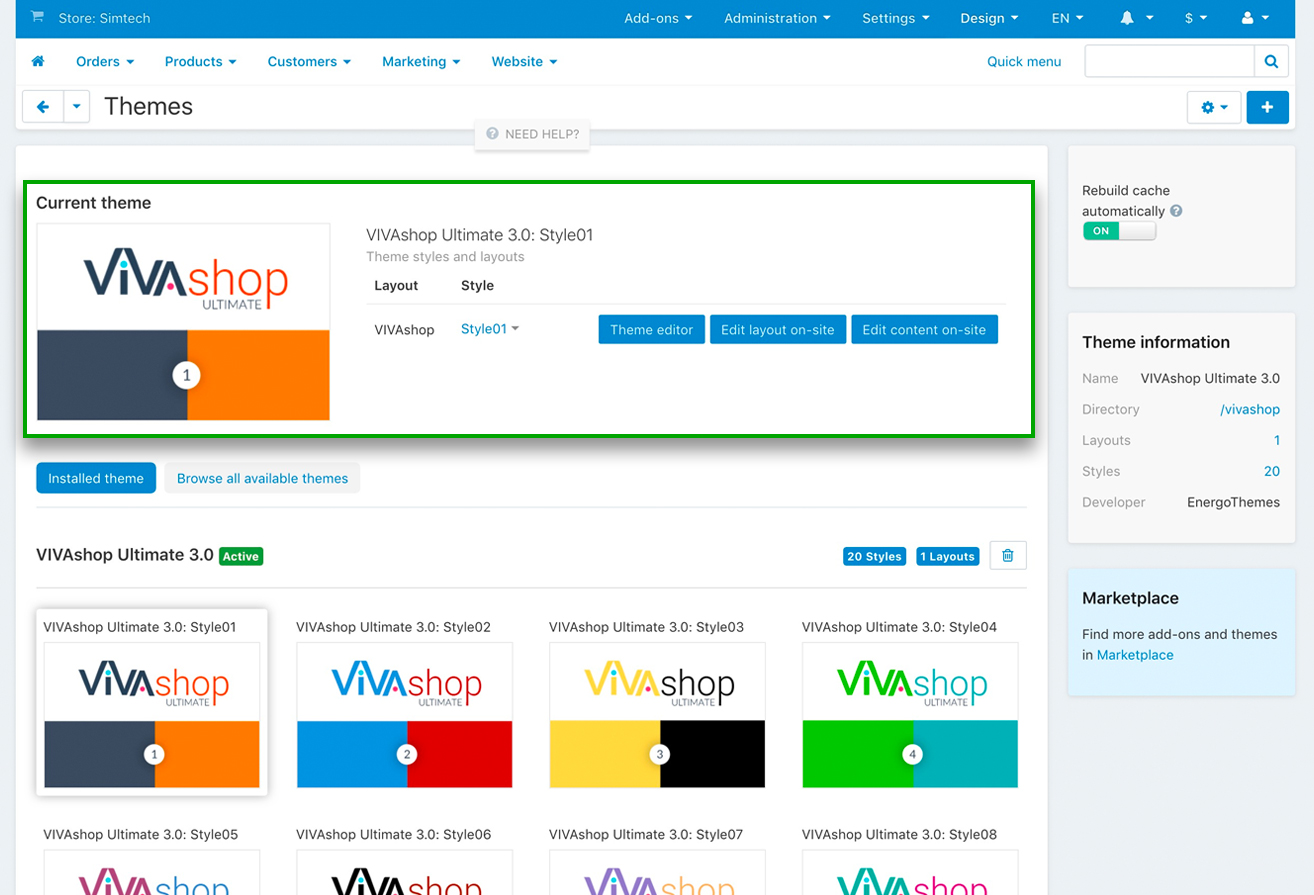Click Edit content on-site button

click(924, 329)
